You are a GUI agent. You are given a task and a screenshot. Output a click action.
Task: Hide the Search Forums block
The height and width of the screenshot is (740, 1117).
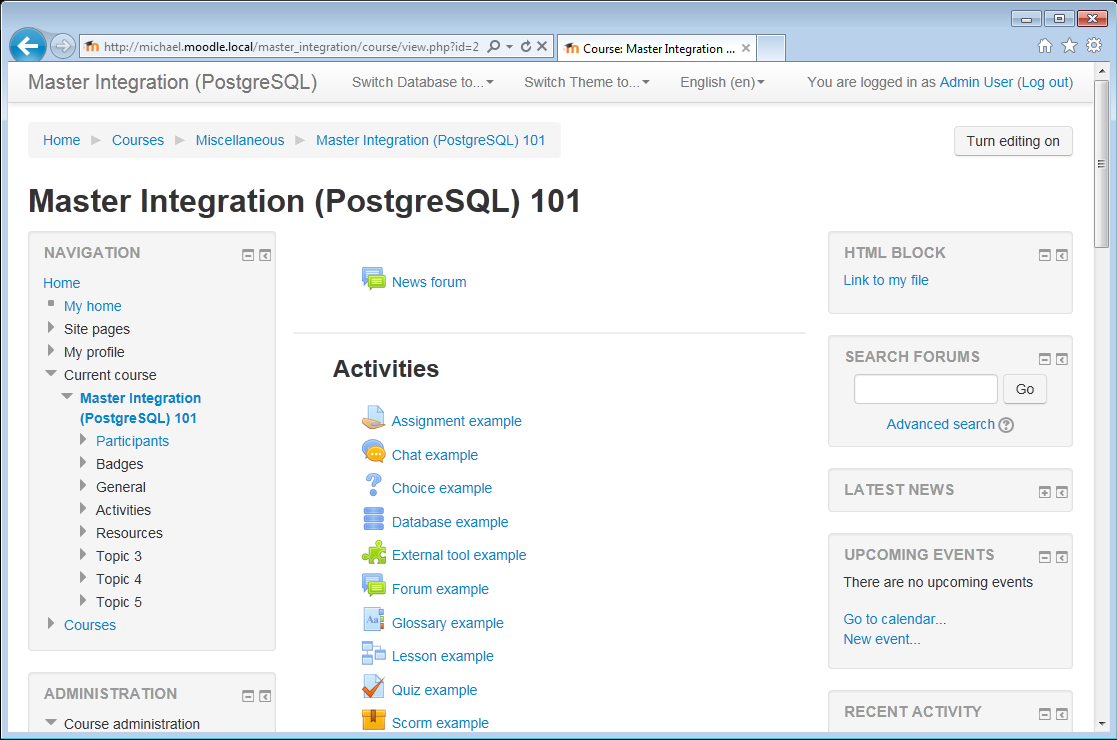pyautogui.click(x=1044, y=359)
